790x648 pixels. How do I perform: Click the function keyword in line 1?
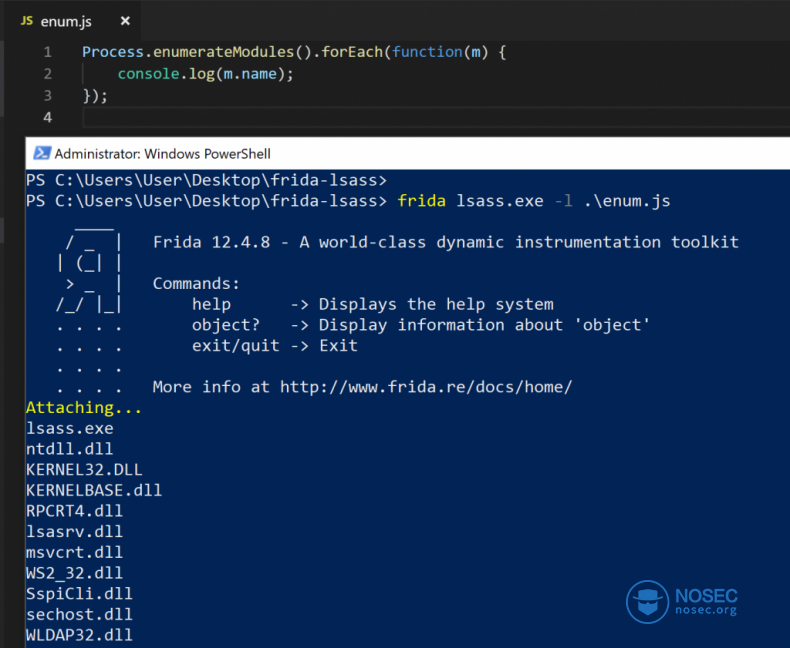427,52
